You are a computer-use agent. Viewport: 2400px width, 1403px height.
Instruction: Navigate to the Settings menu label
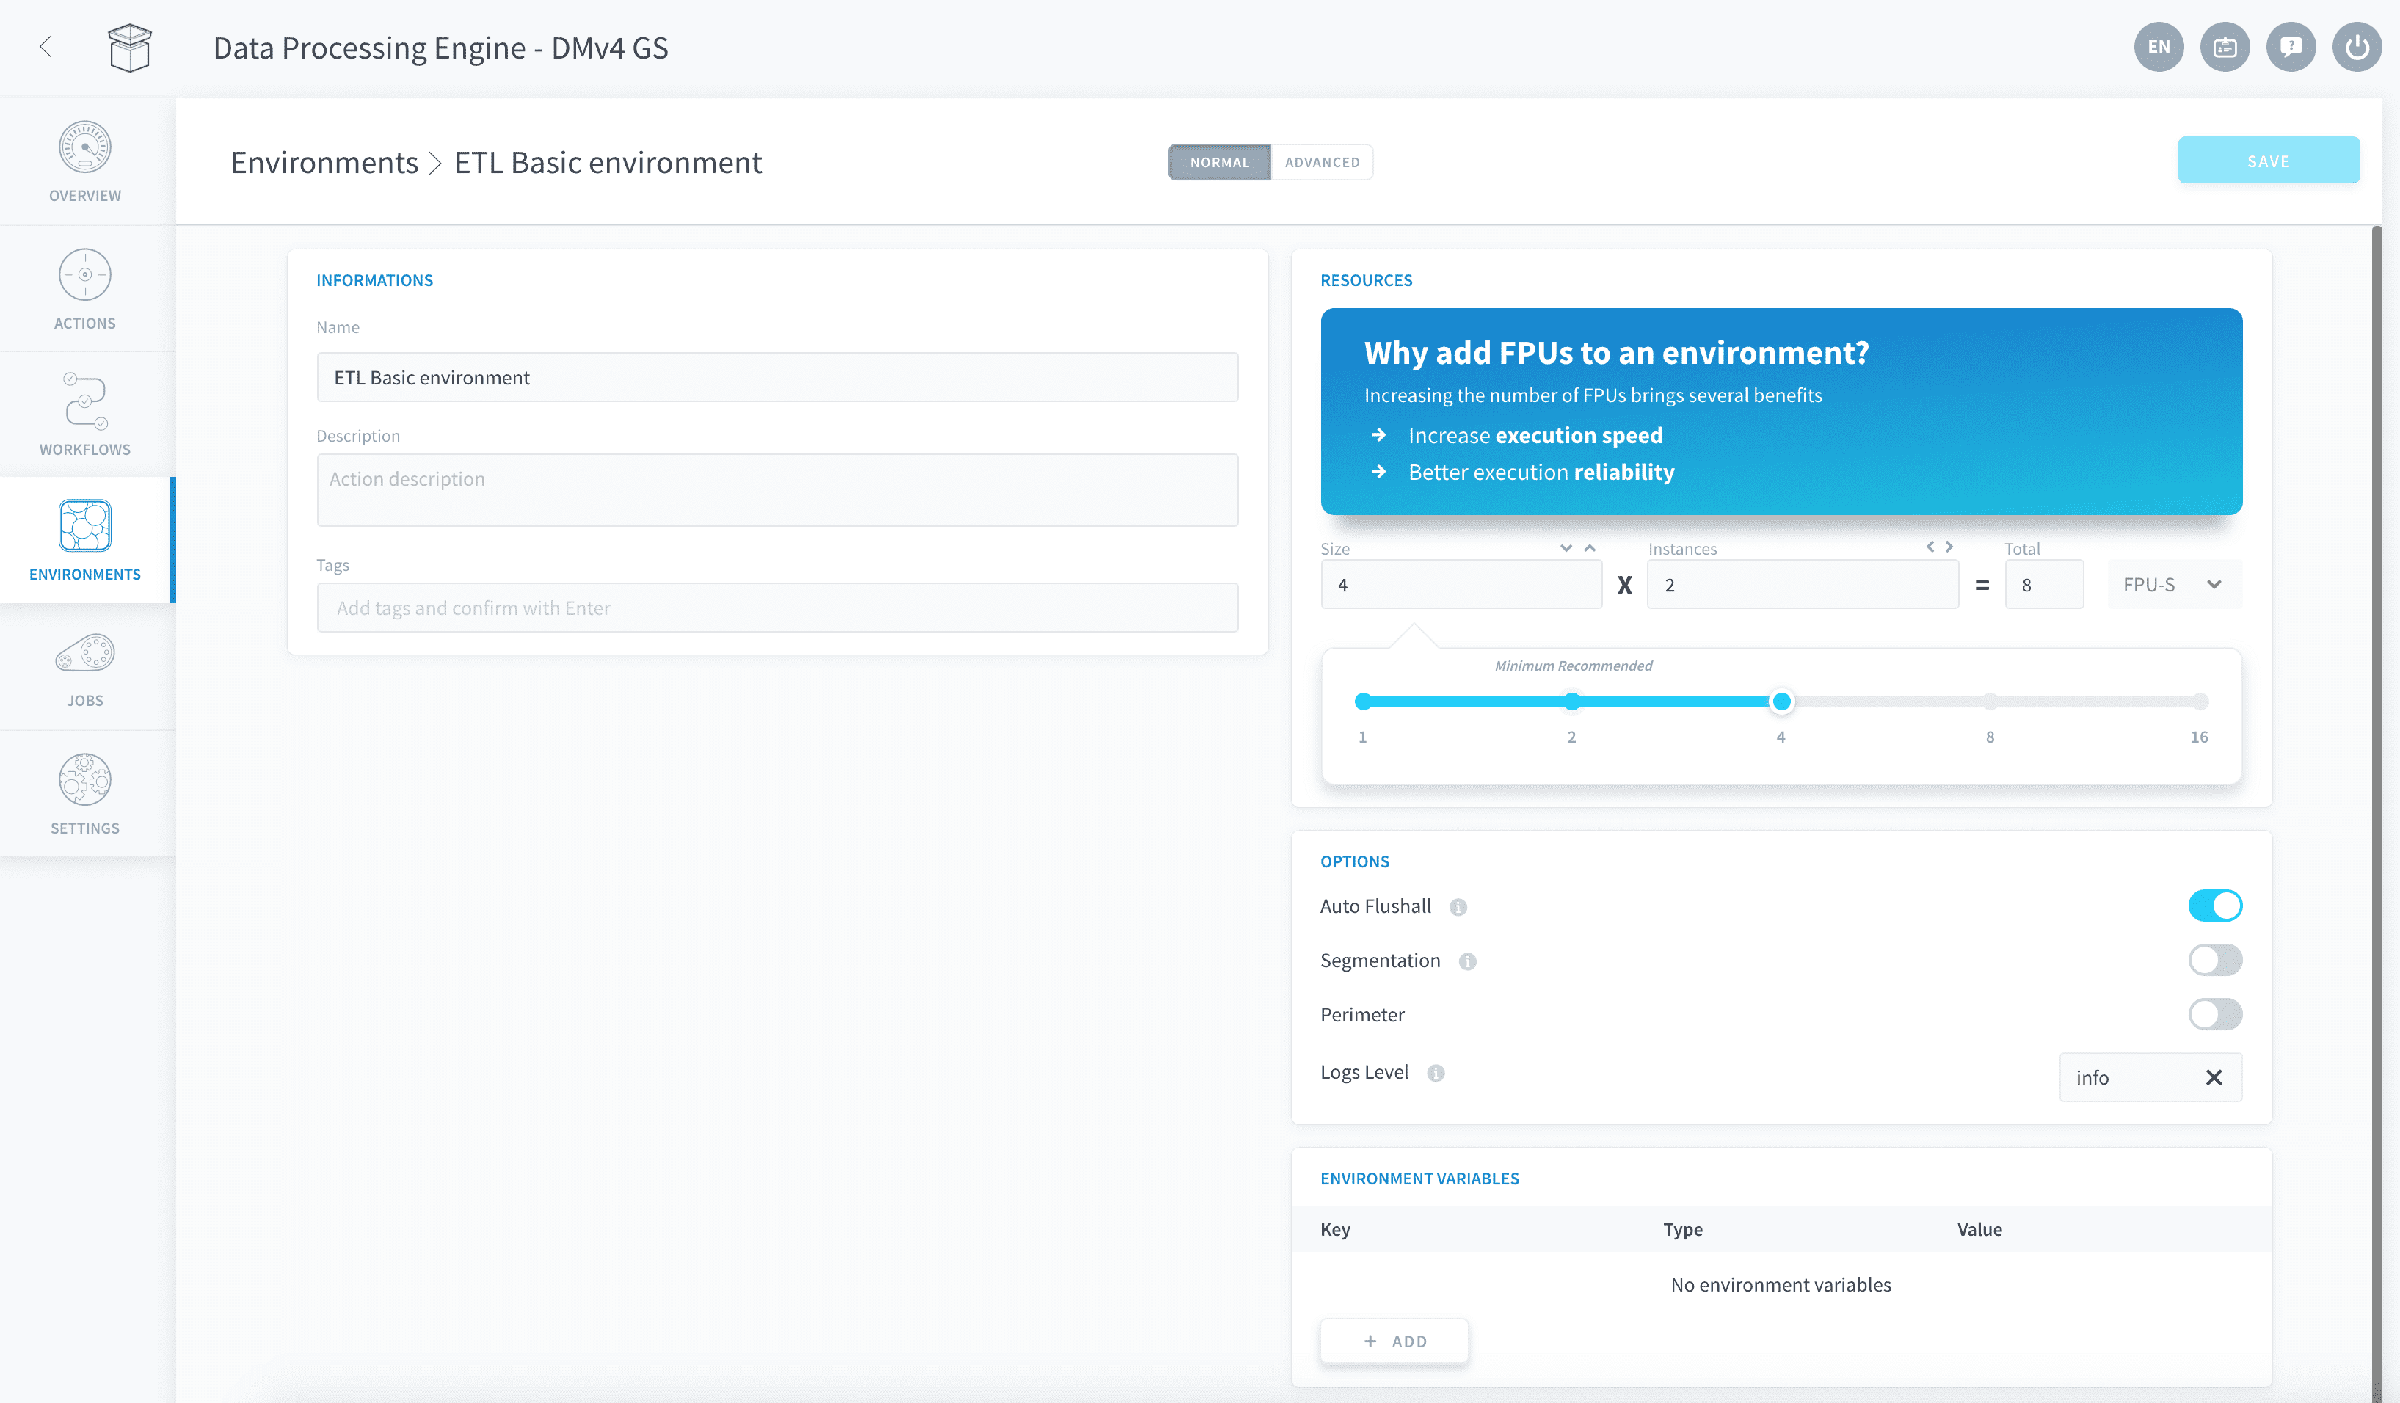[85, 829]
